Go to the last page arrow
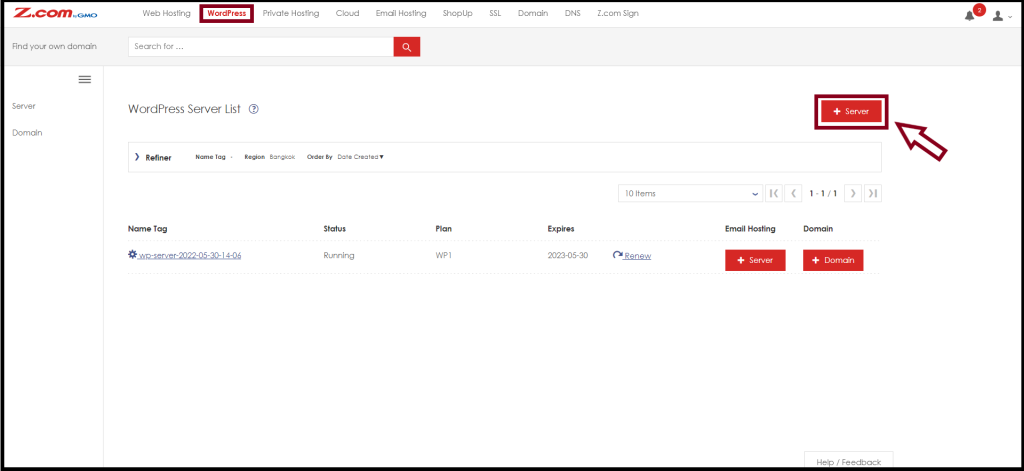Image resolution: width=1024 pixels, height=471 pixels. point(872,193)
